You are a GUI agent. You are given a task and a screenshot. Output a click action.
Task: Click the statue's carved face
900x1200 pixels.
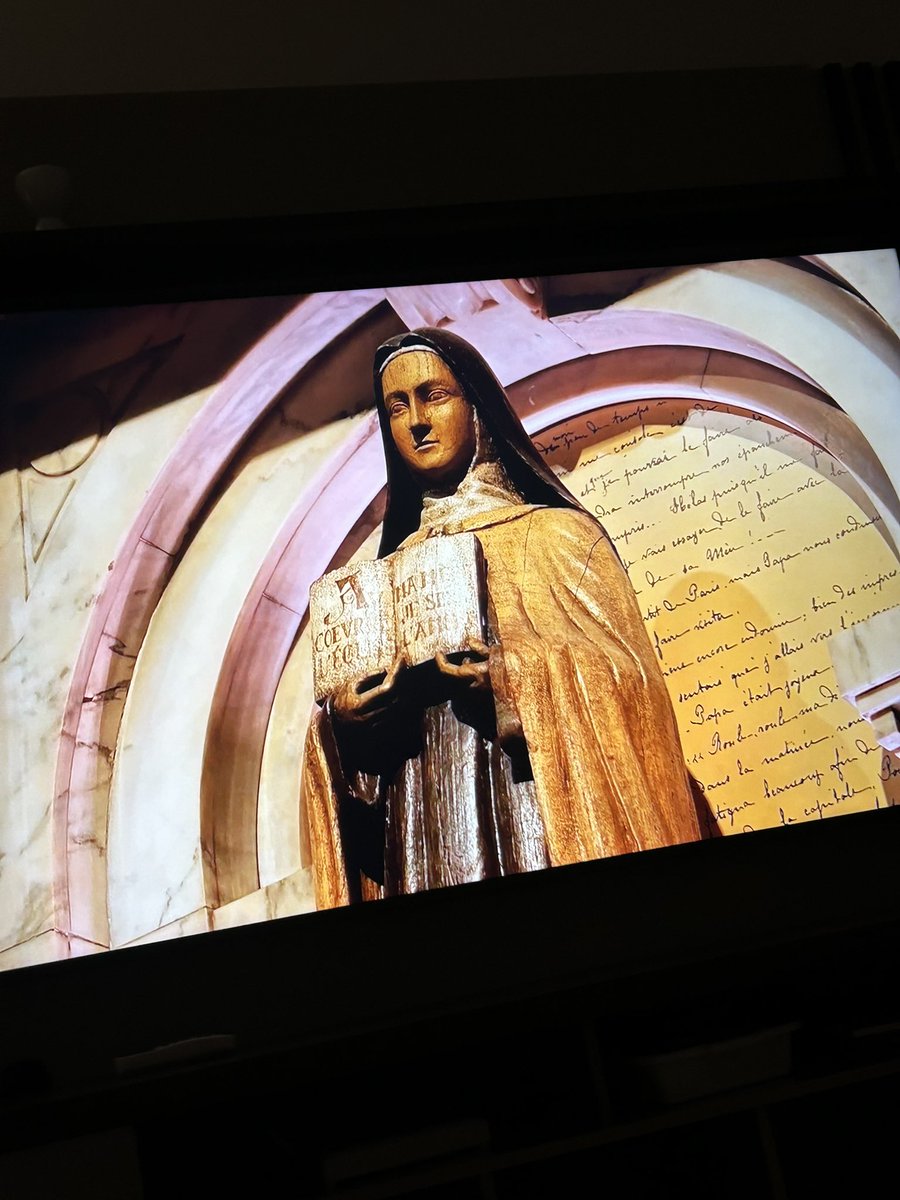(427, 413)
